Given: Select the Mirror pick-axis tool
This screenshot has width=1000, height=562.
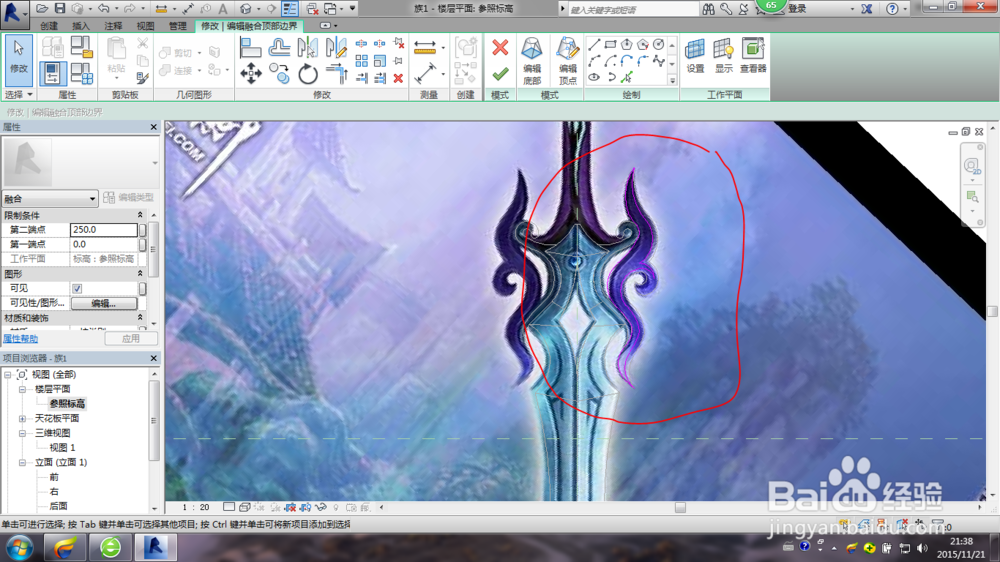Looking at the screenshot, I should [307, 48].
